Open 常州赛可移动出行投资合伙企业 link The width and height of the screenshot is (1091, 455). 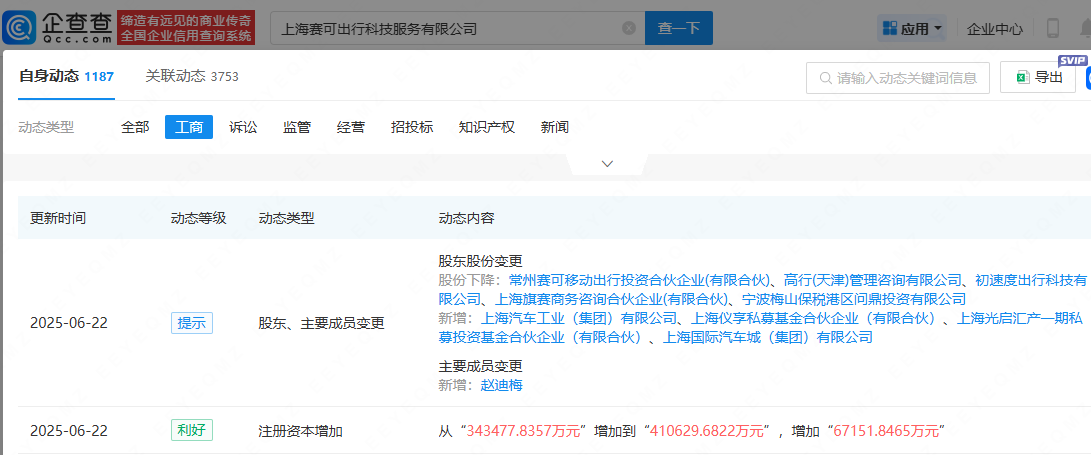(641, 280)
